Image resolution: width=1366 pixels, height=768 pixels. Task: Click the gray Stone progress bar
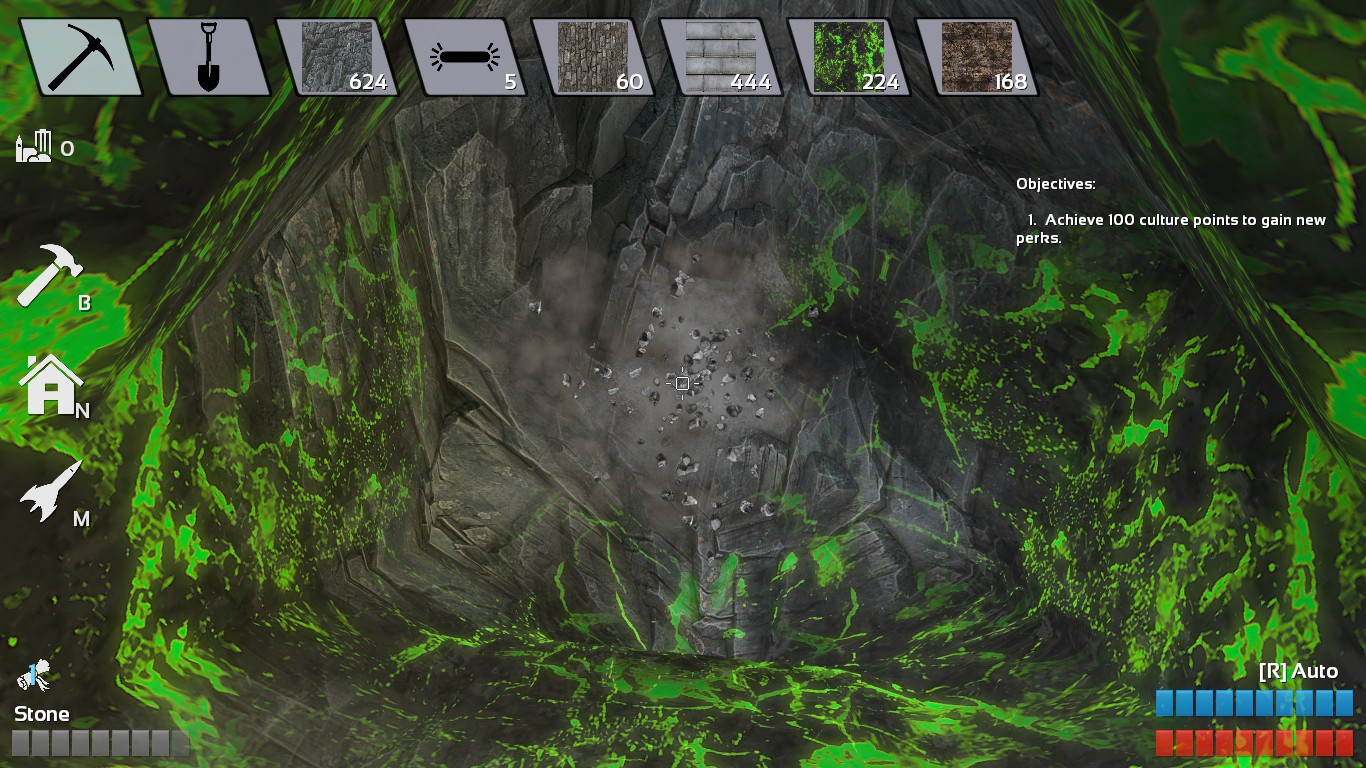(100, 743)
